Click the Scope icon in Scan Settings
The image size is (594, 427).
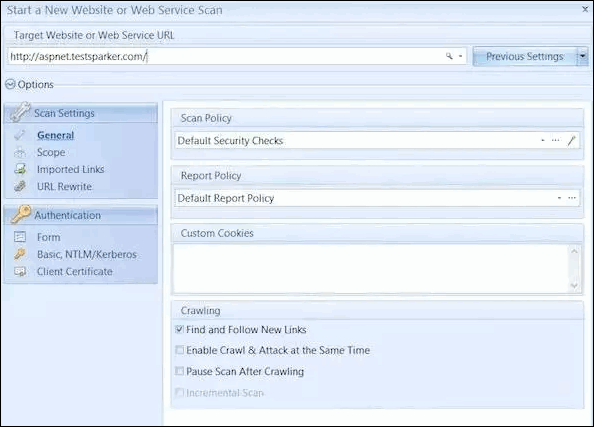pos(20,152)
